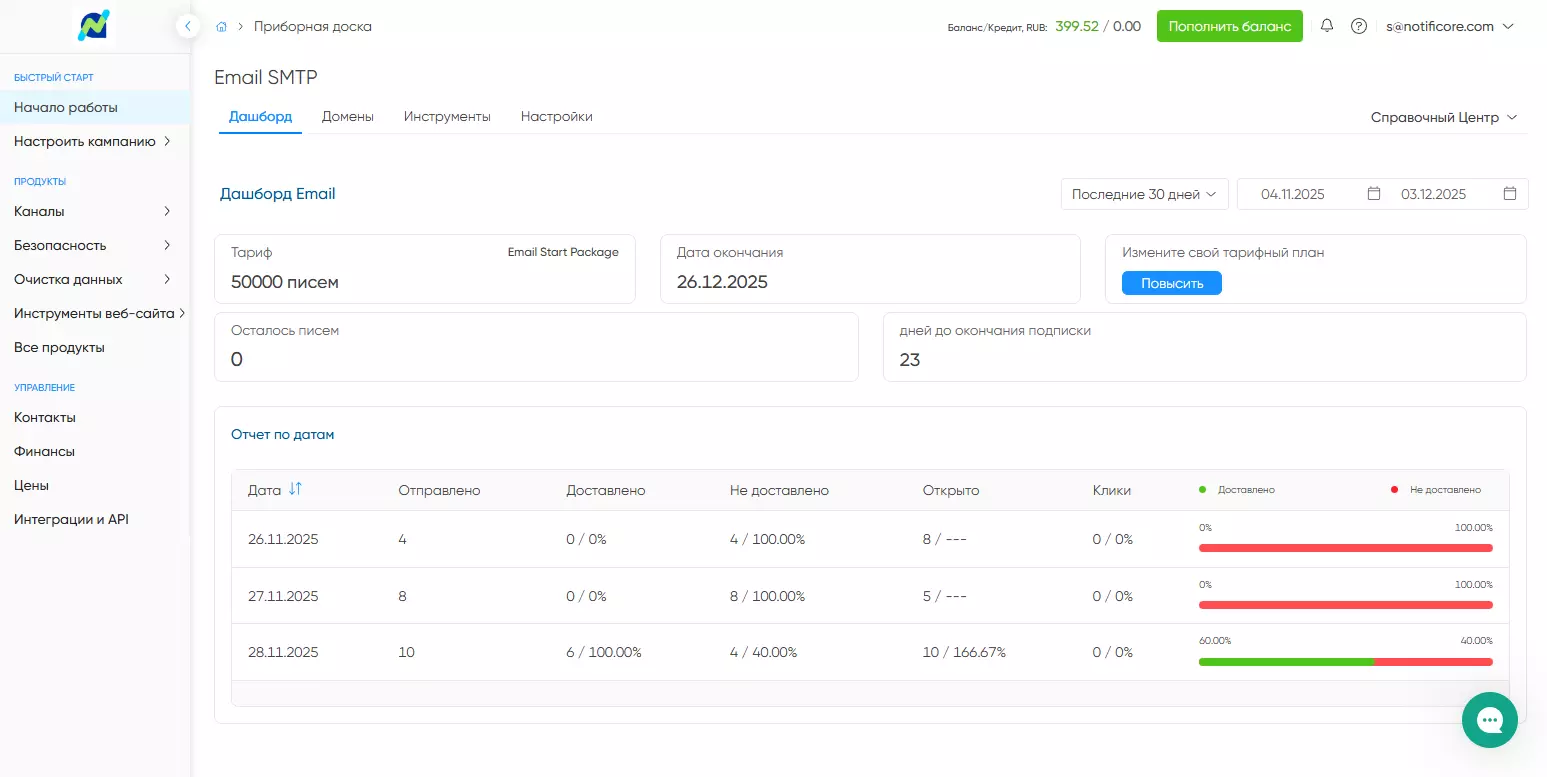Screen dimensions: 1547x777
Task: Open Финансы in the sidebar
Action: click(45, 451)
